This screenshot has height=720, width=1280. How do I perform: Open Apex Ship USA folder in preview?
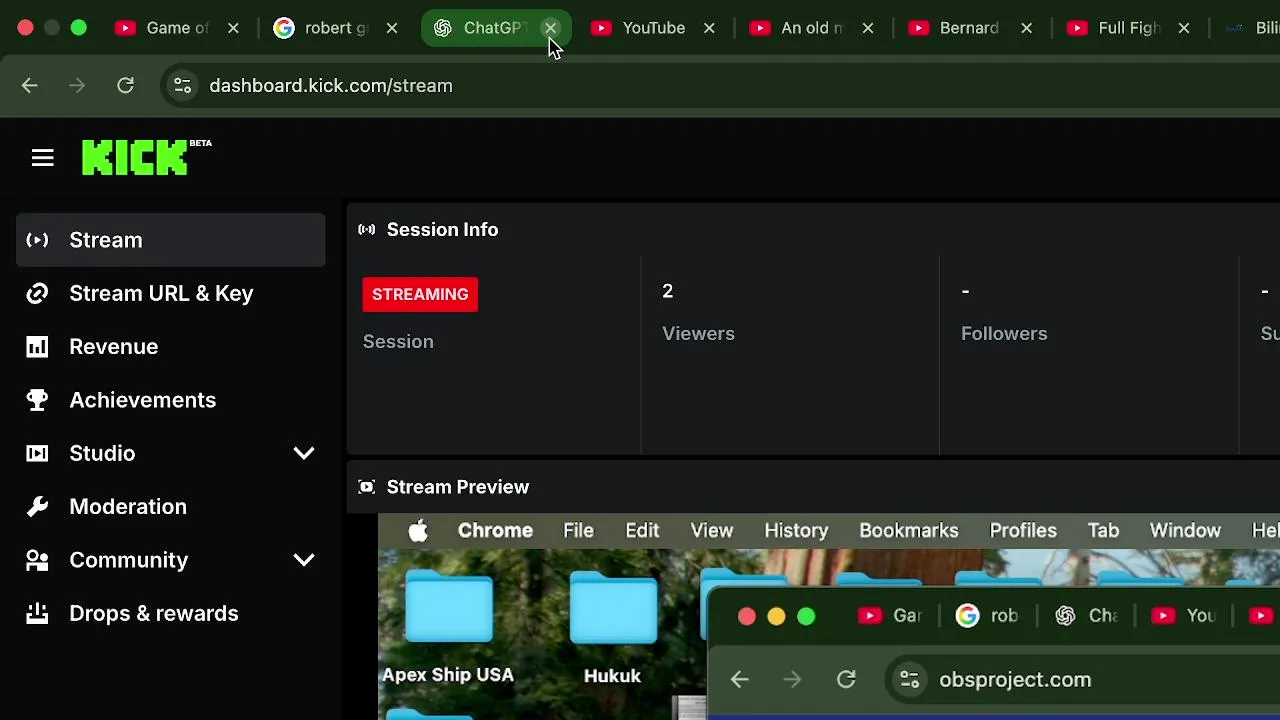[x=448, y=628]
